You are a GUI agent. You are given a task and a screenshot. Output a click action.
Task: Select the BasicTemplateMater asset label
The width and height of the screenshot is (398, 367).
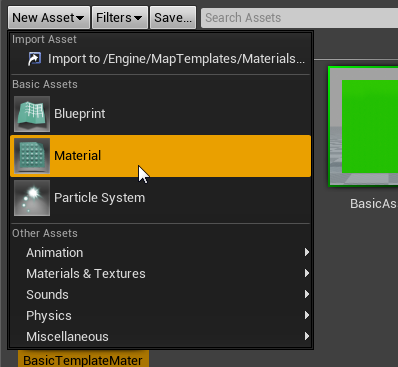83,360
